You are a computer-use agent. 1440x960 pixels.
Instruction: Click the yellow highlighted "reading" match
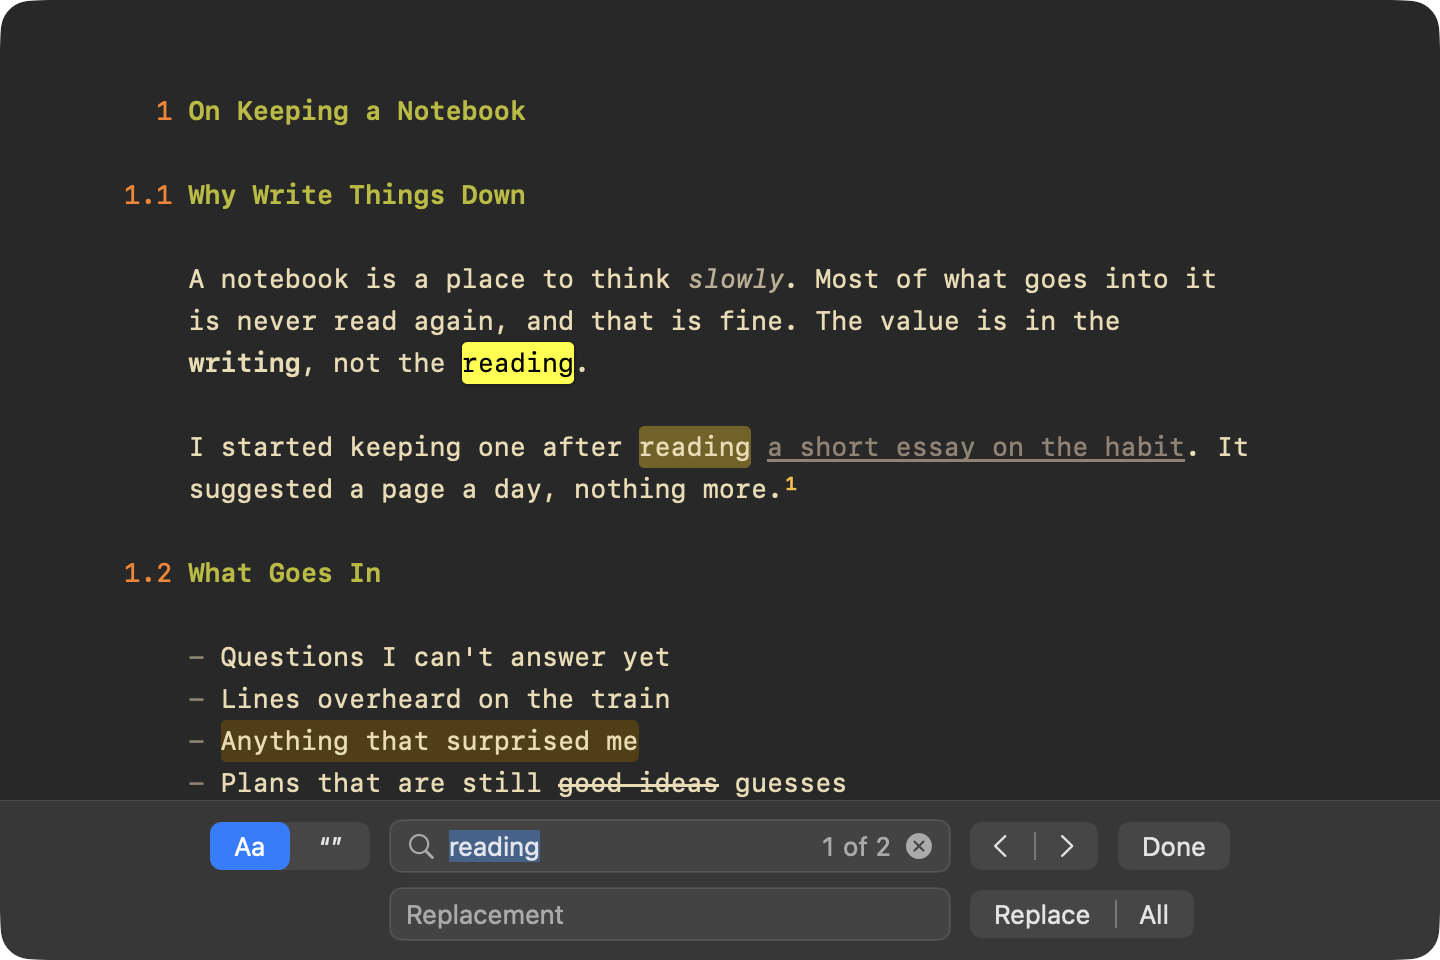coord(518,363)
